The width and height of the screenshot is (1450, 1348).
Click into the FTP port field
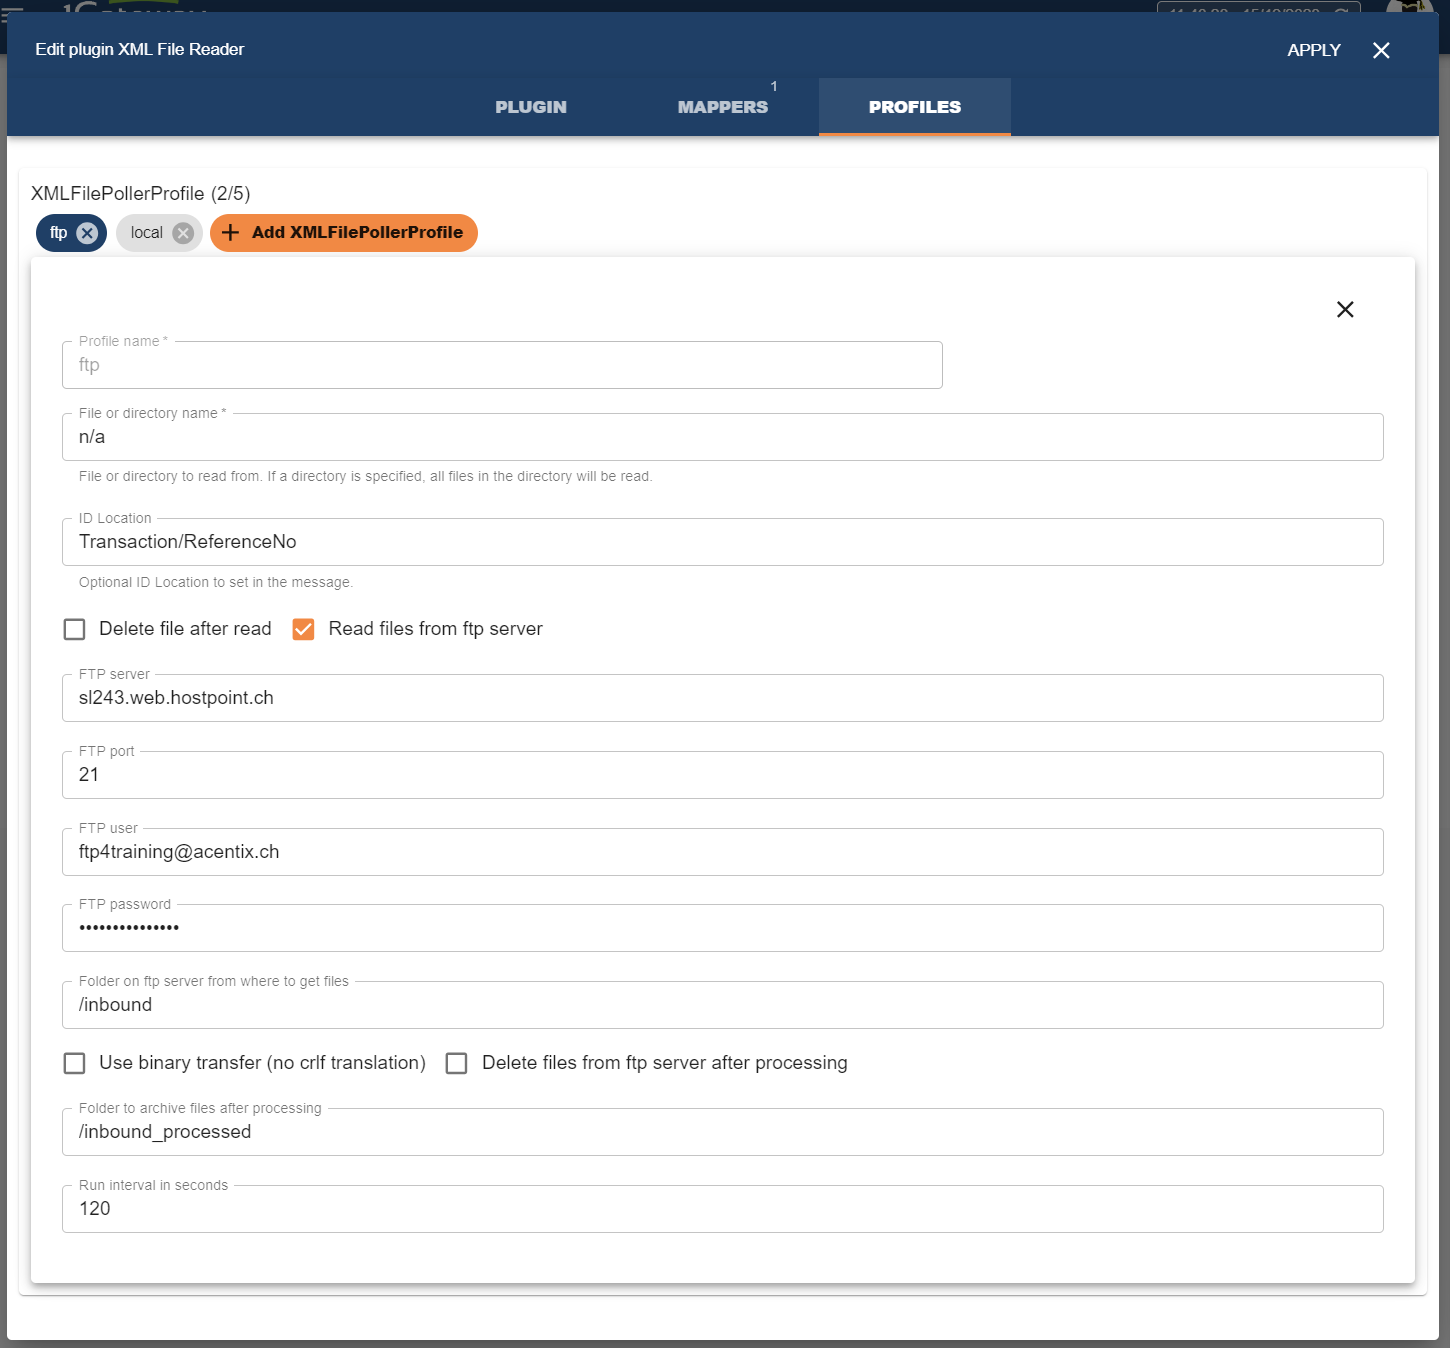pos(722,775)
